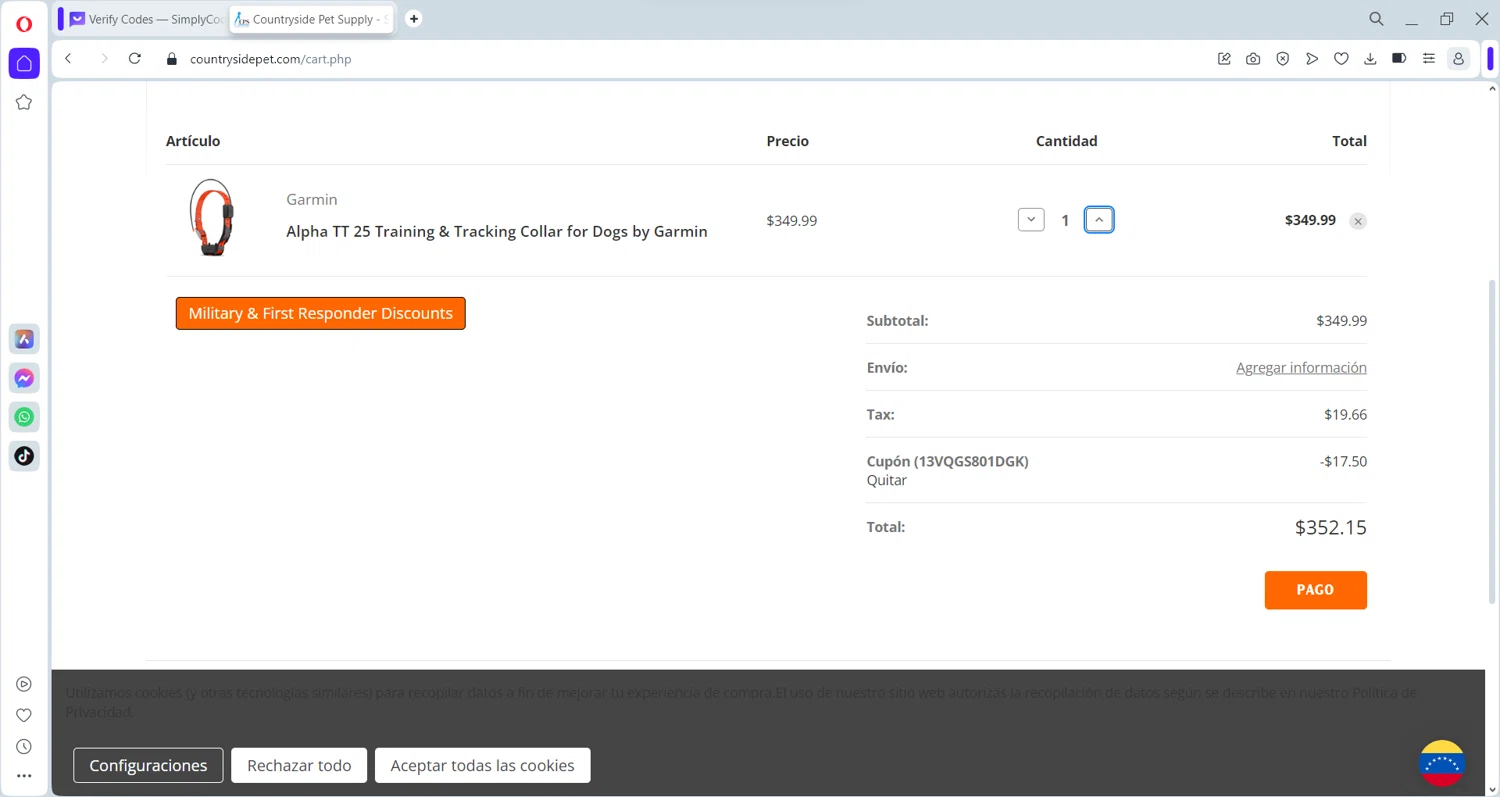Open the sidebar heart bookmarks icon
The image size is (1500, 797).
pos(24,715)
